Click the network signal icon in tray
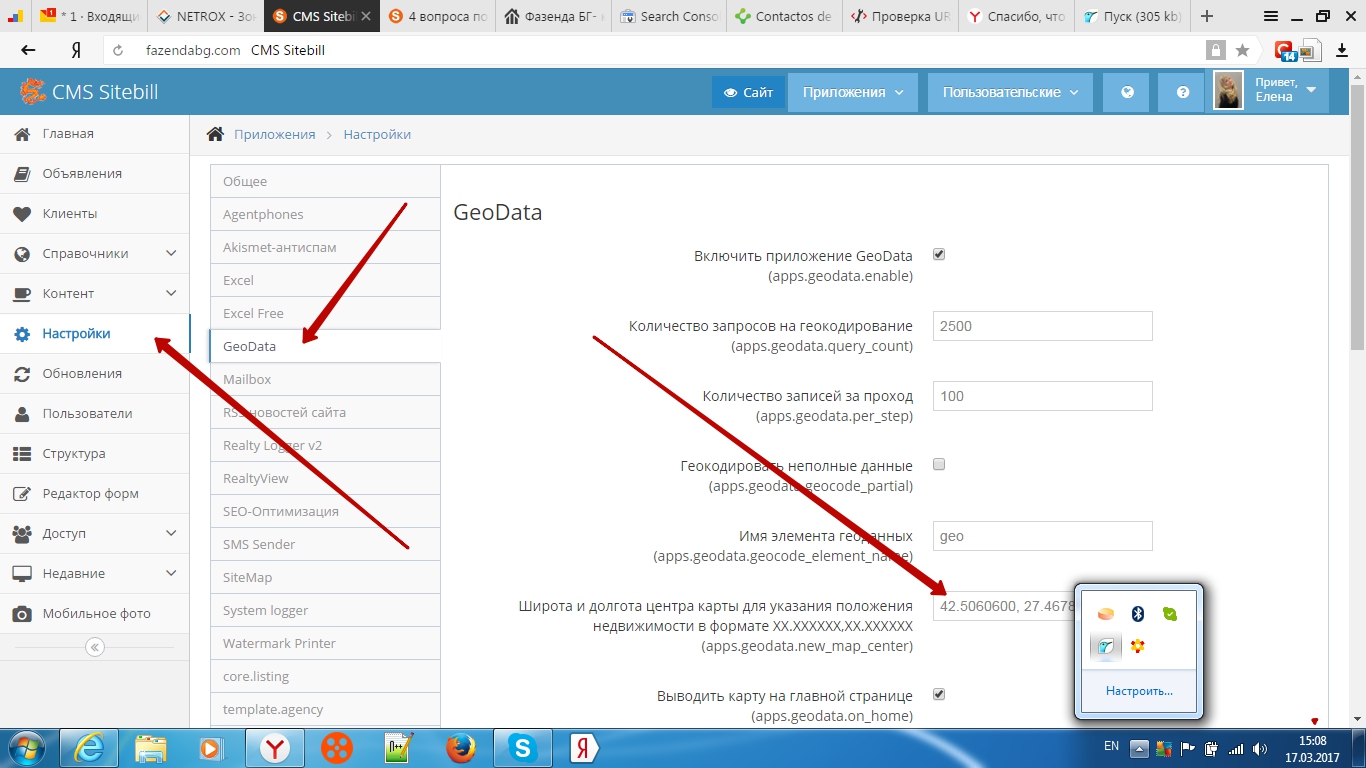Viewport: 1366px width, 768px height. 1236,748
